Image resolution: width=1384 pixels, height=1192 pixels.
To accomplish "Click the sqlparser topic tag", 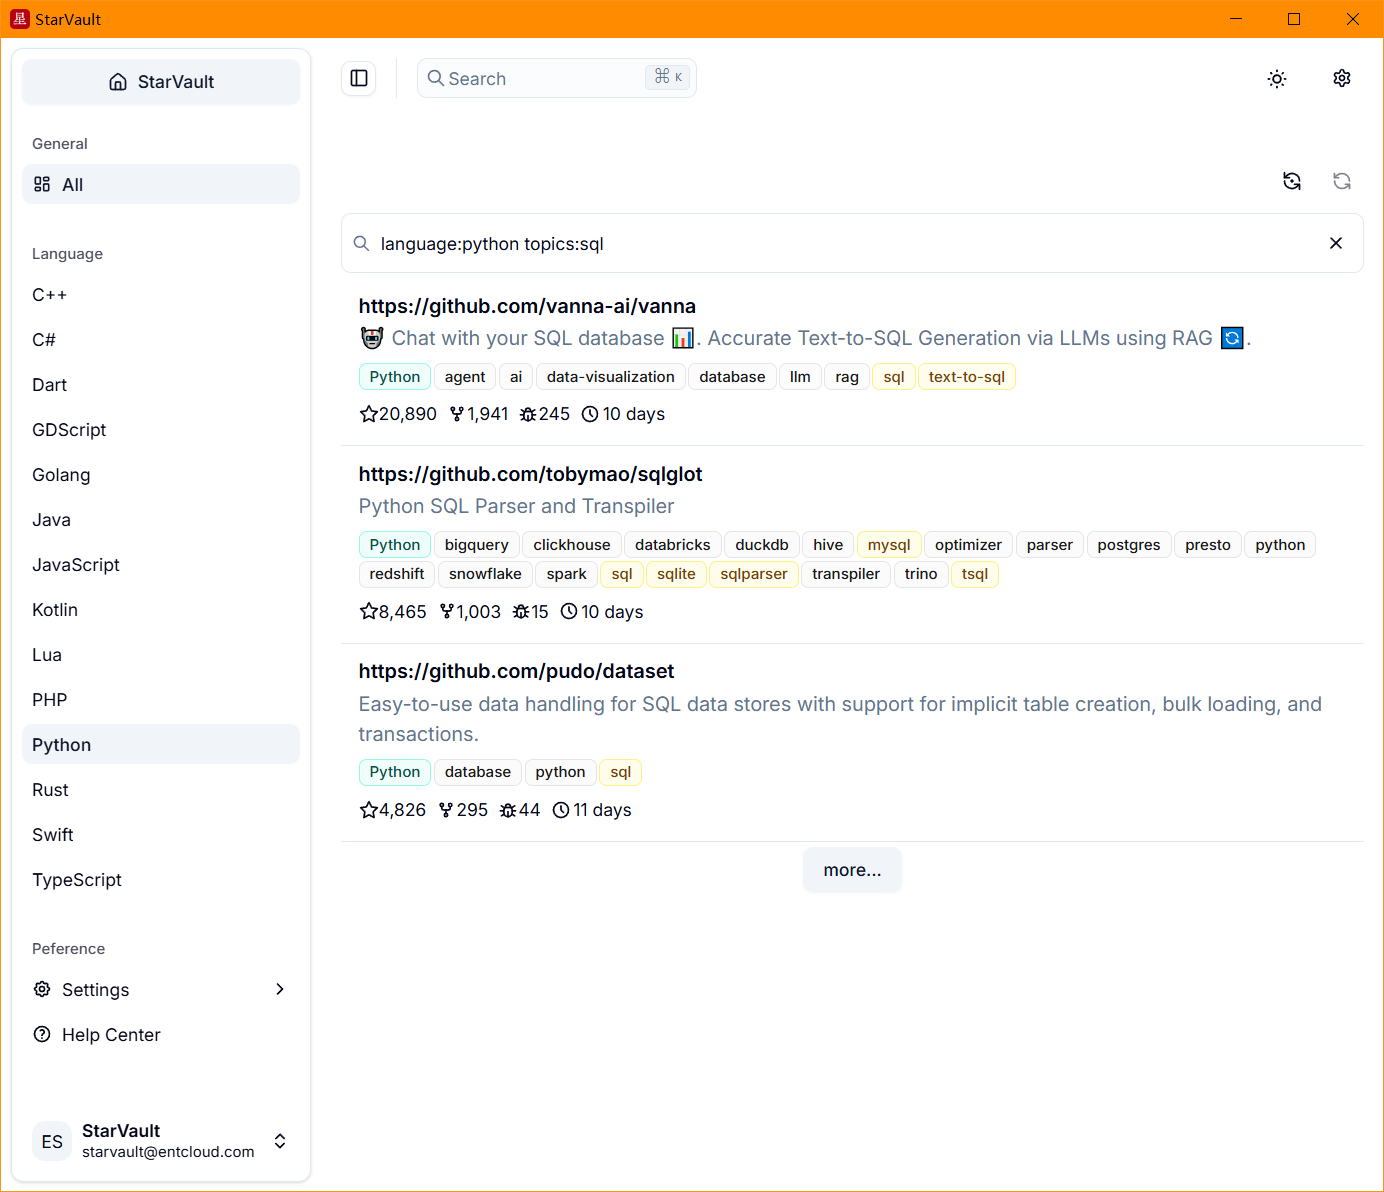I will pos(754,574).
